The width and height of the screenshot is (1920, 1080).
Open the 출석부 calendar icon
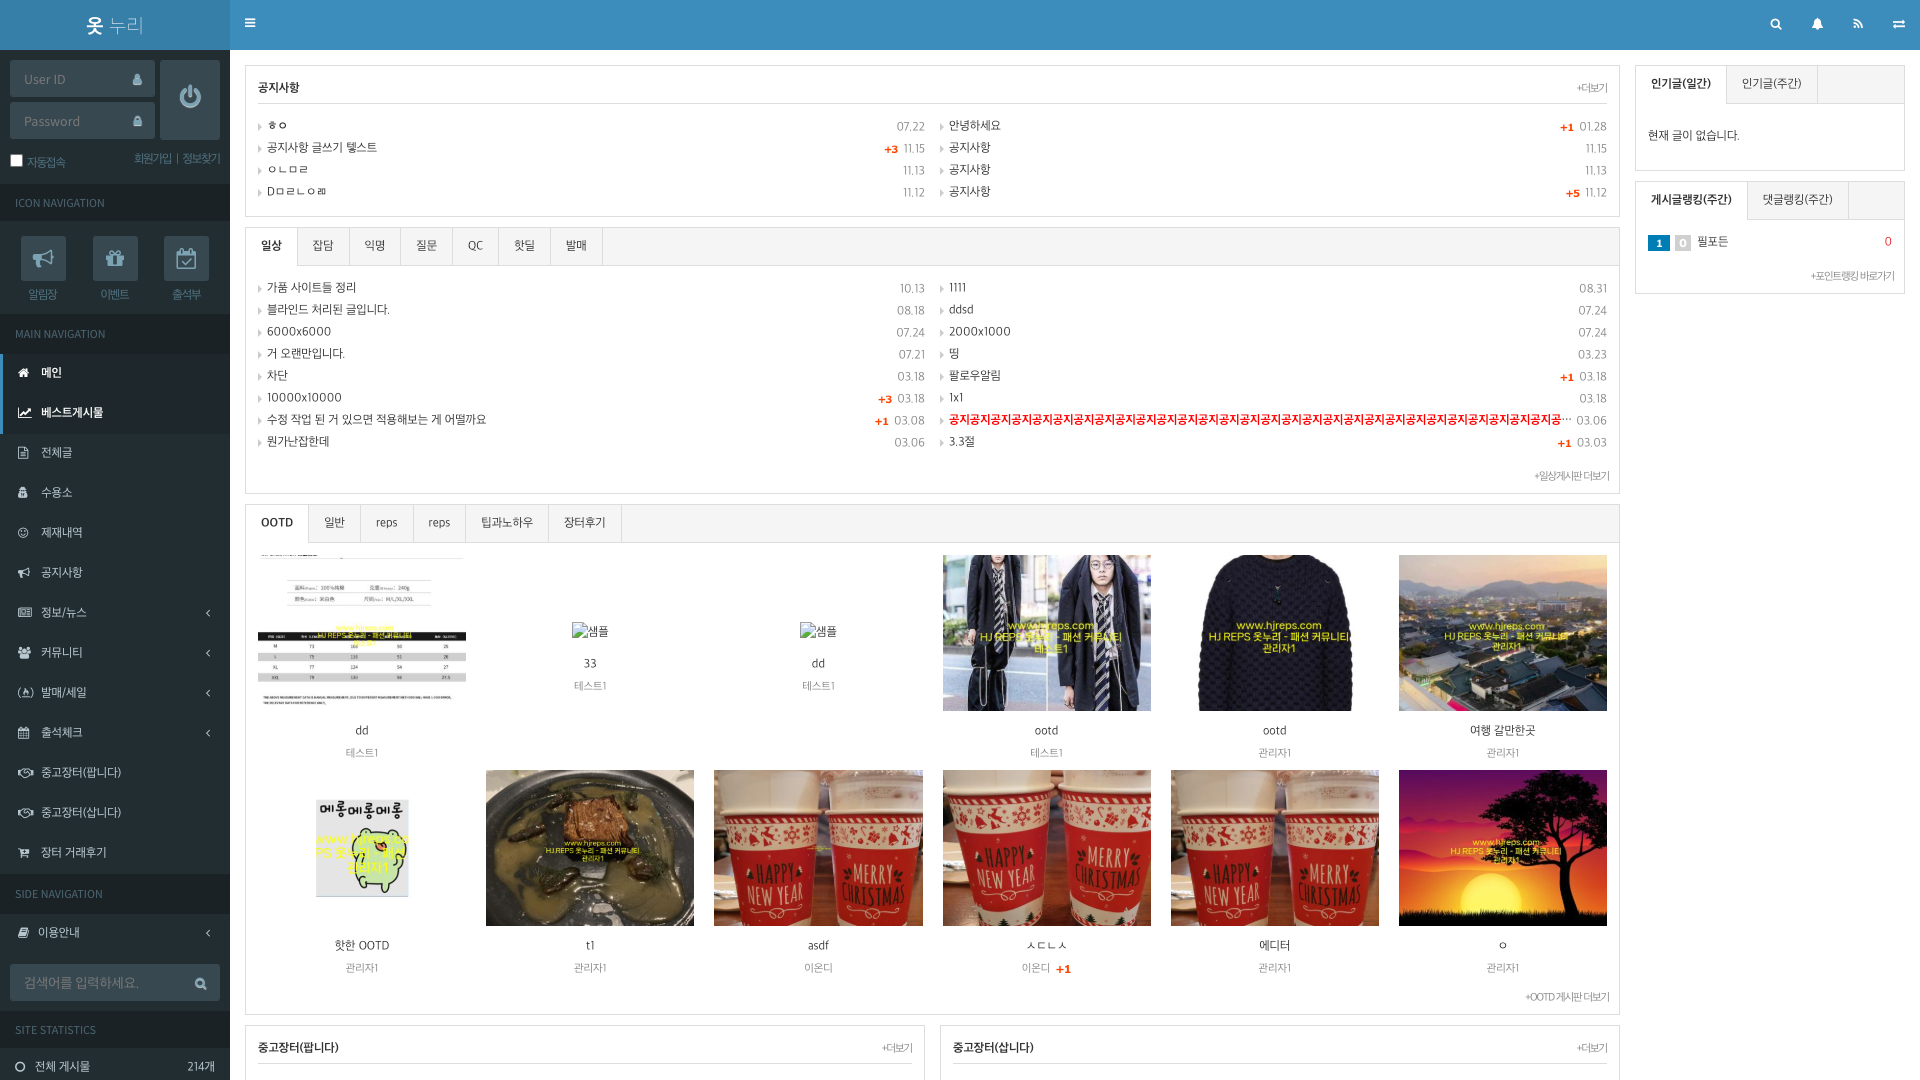pyautogui.click(x=186, y=259)
